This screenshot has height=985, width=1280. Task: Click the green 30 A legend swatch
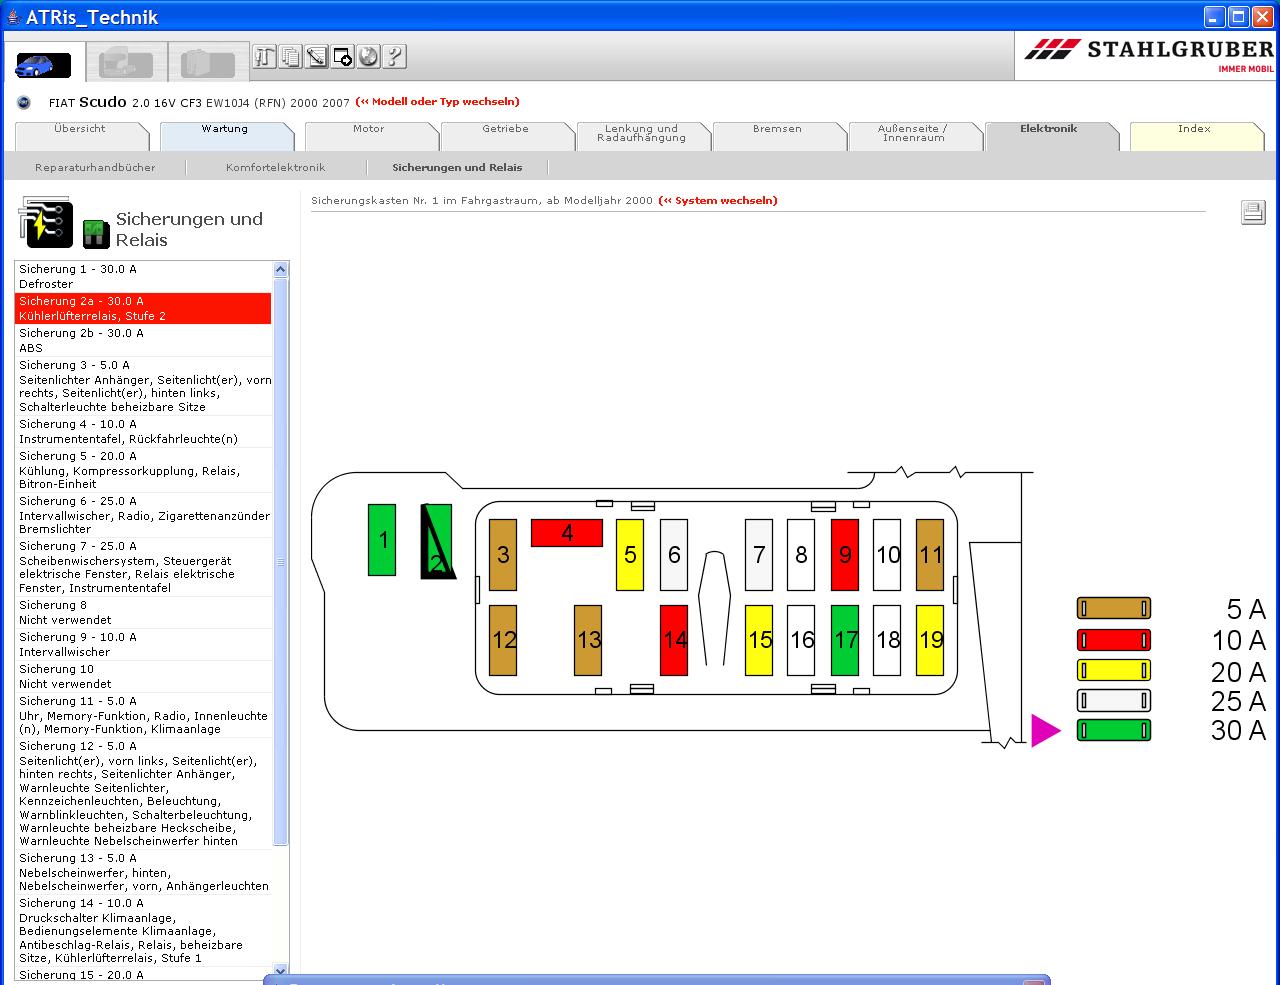pos(1113,731)
